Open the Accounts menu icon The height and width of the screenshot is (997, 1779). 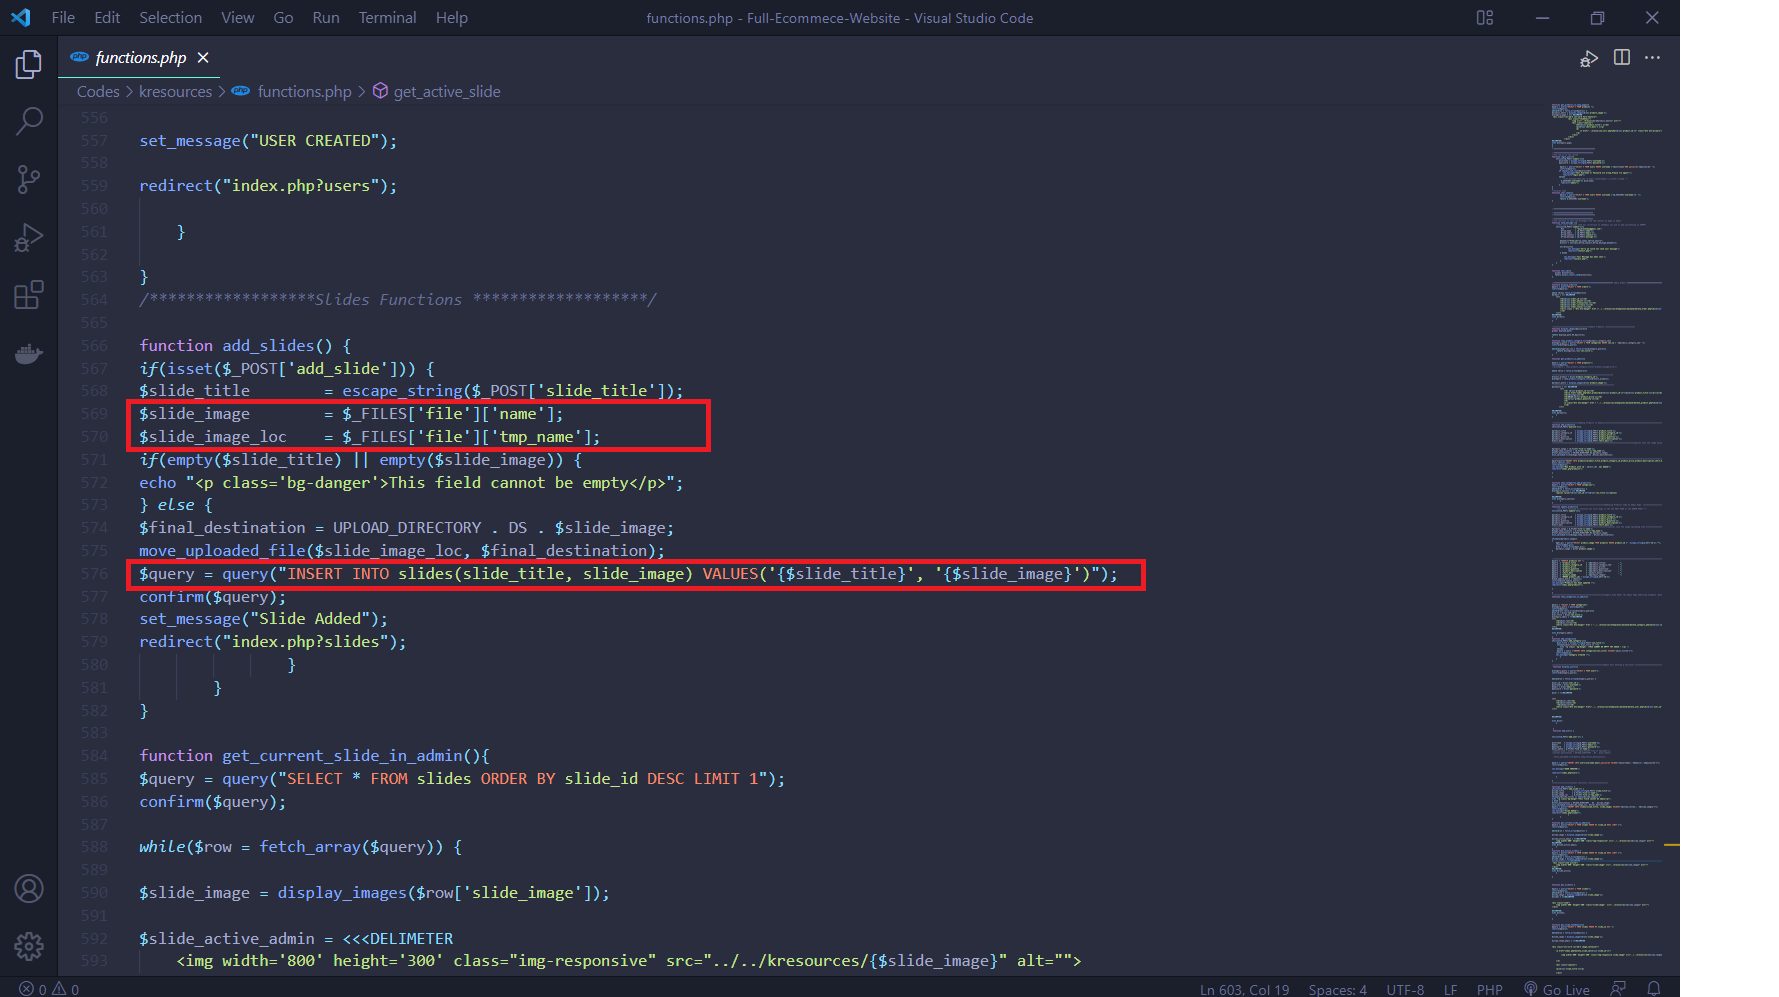(29, 888)
